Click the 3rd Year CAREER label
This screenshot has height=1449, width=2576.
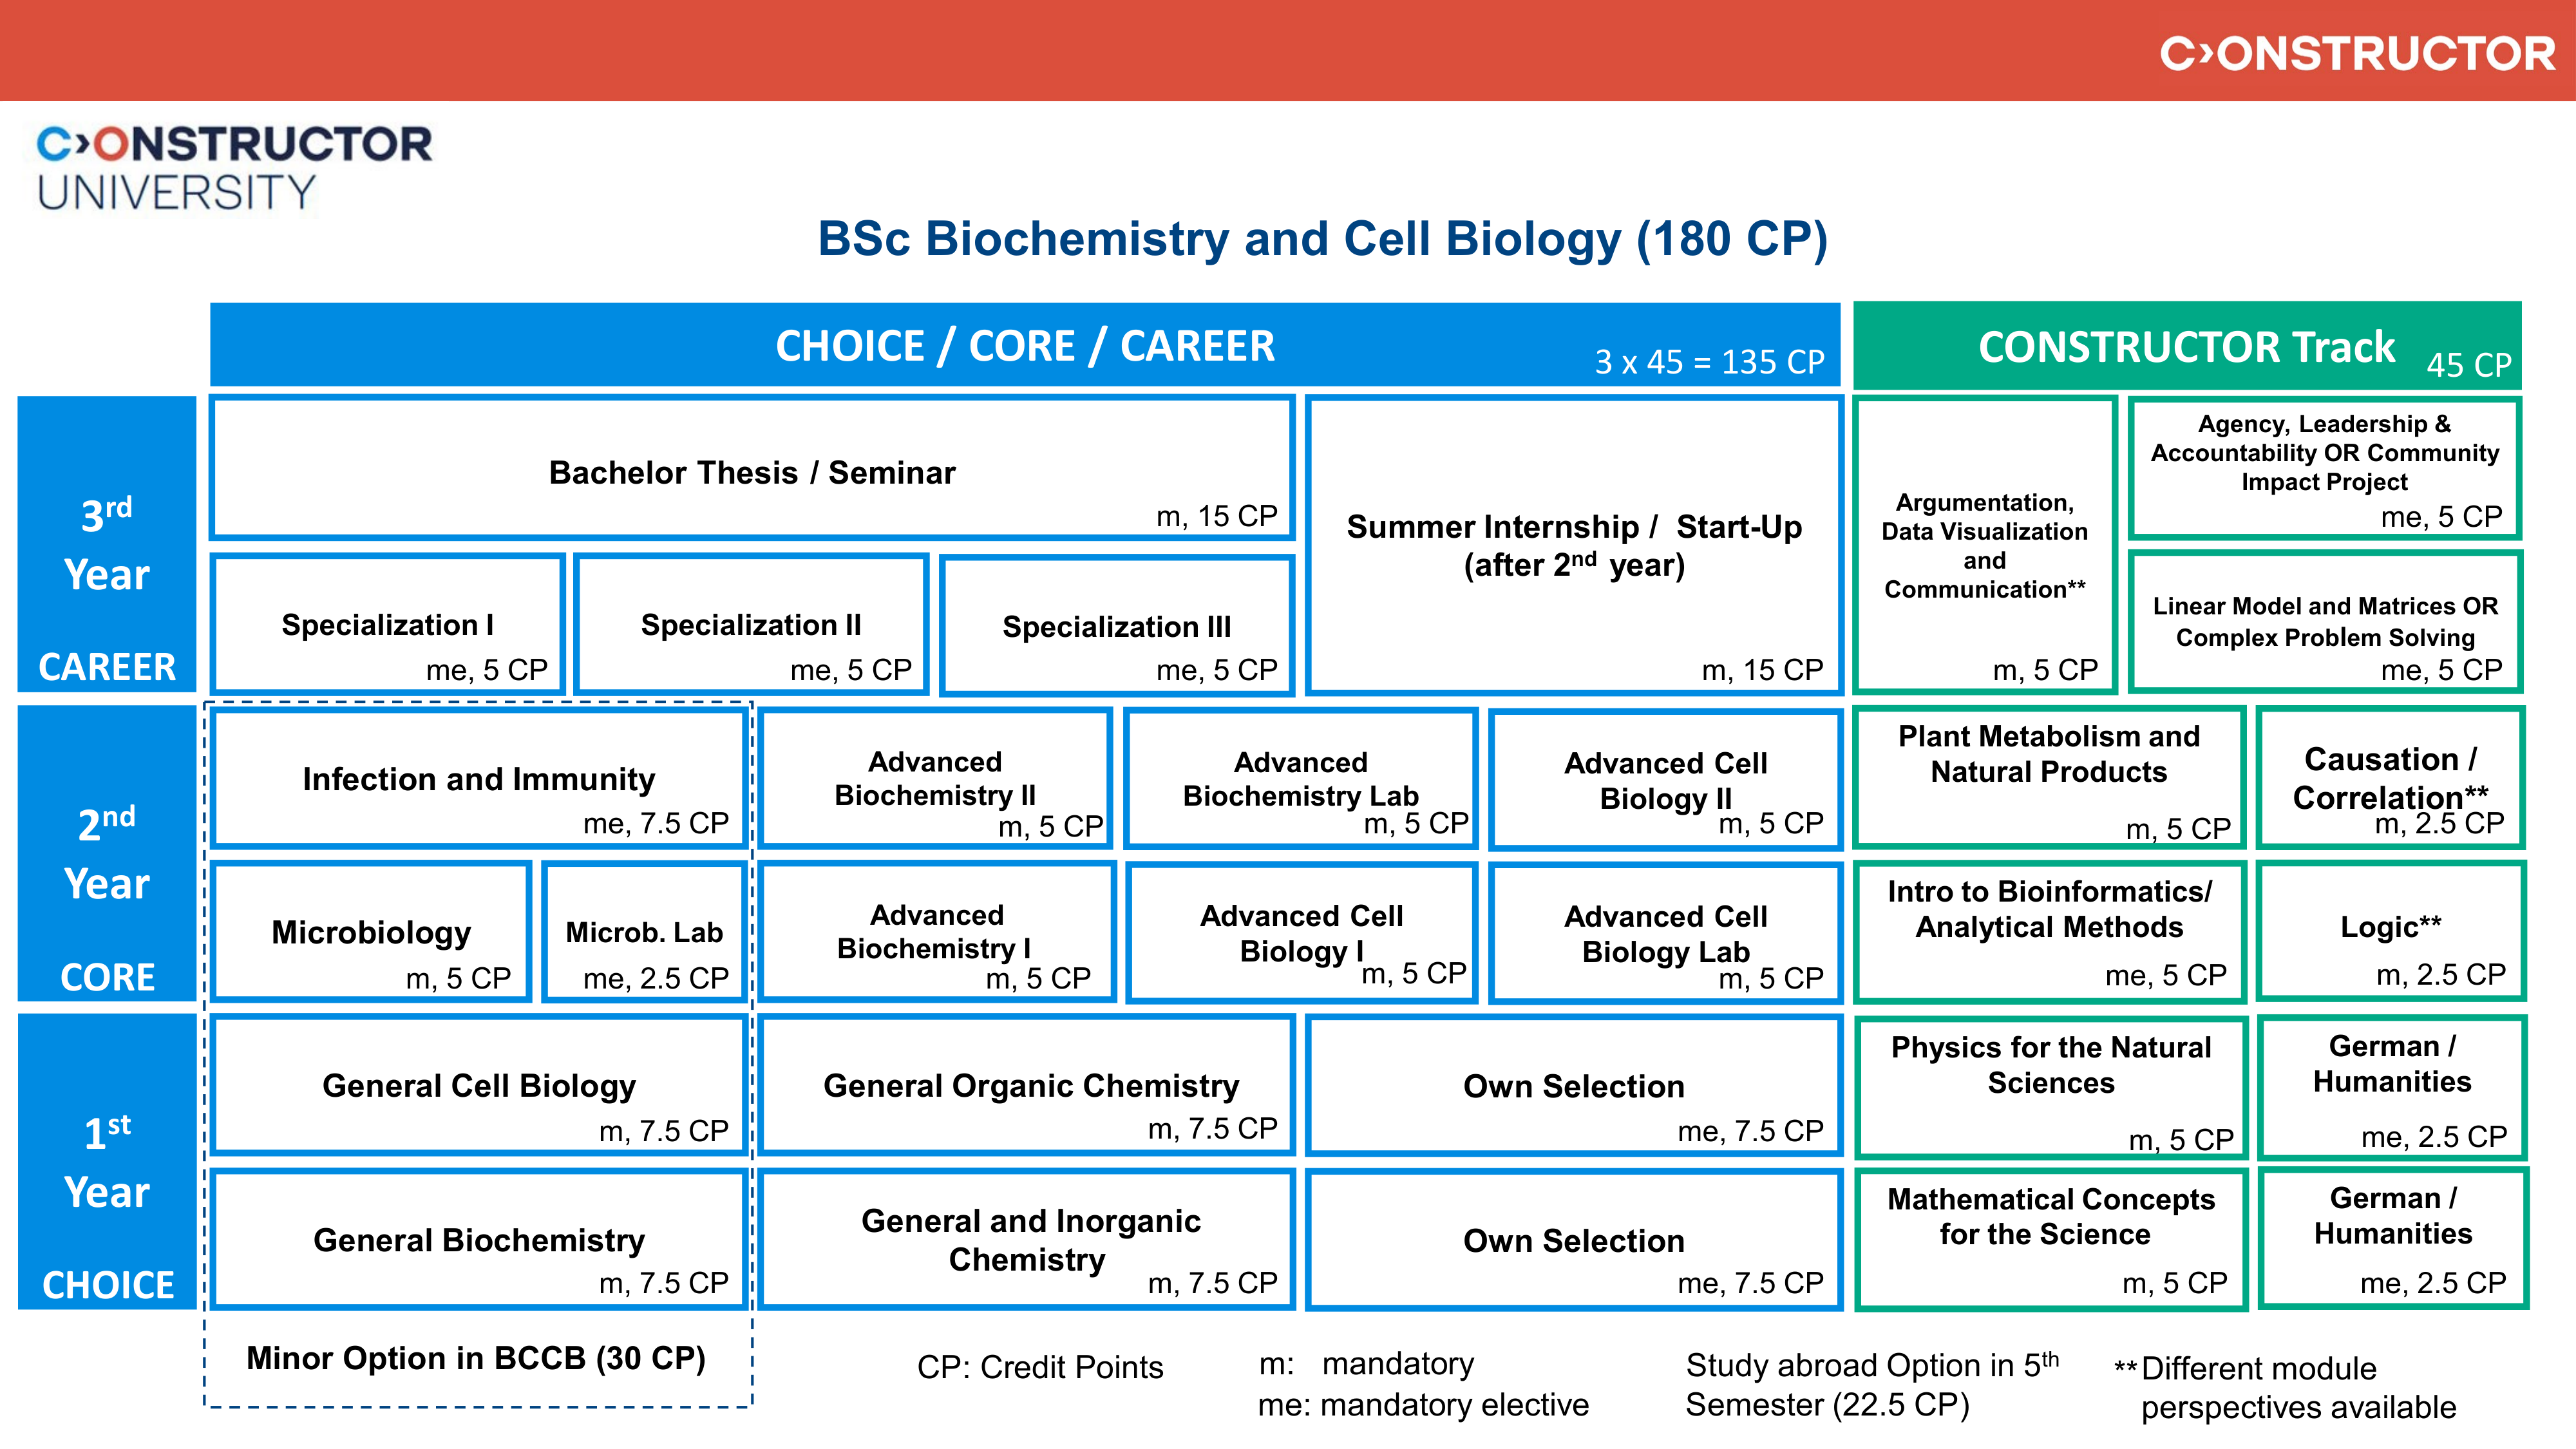click(107, 545)
